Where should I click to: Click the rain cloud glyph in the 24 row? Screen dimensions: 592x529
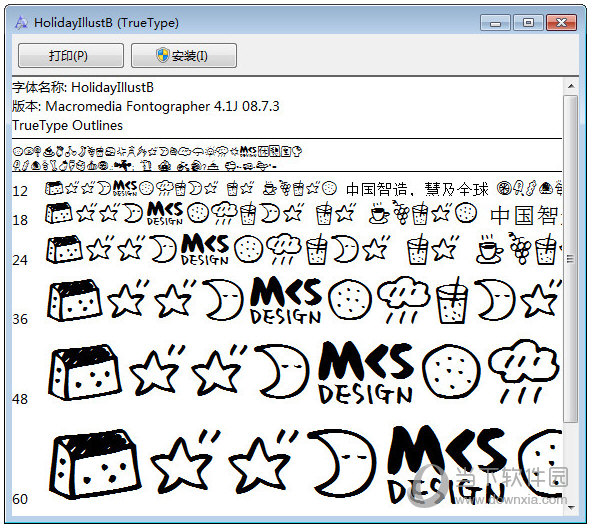click(284, 249)
